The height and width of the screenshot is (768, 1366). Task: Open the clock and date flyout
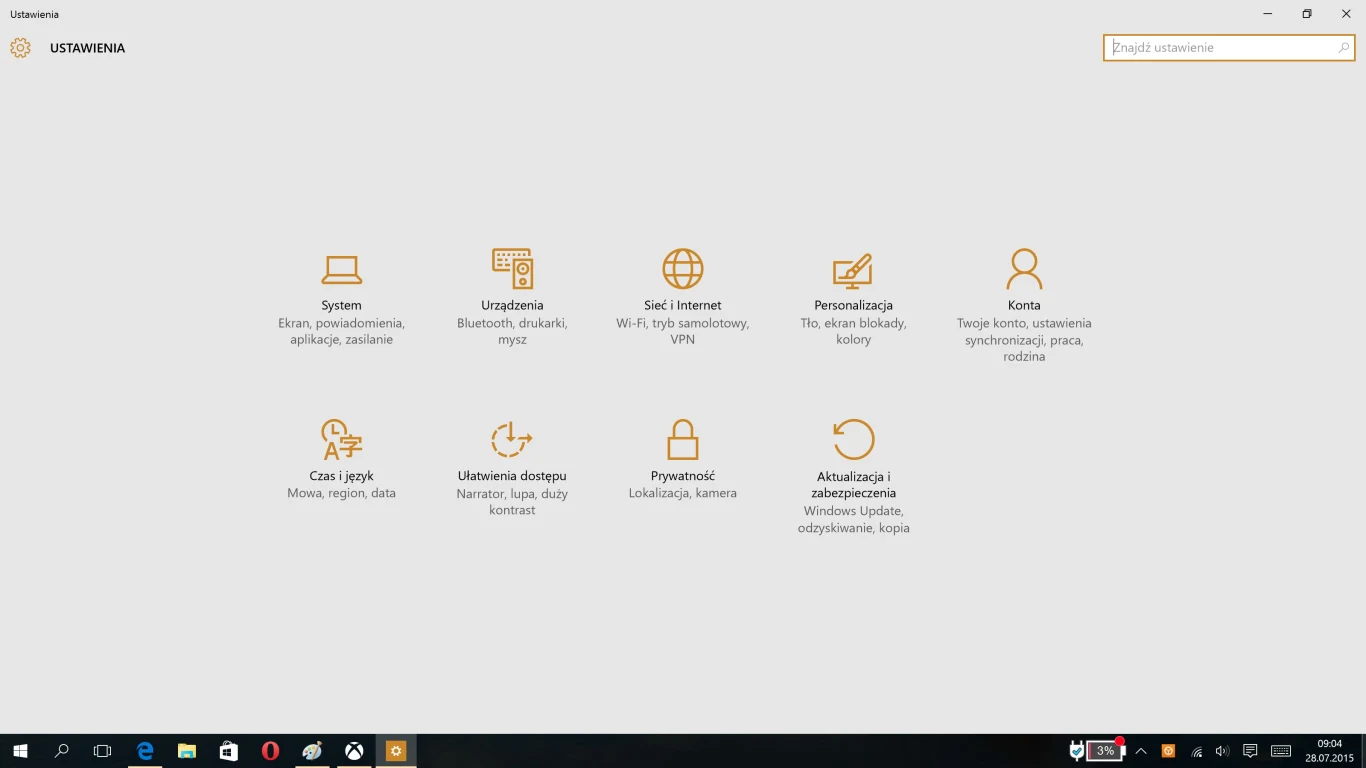1329,751
